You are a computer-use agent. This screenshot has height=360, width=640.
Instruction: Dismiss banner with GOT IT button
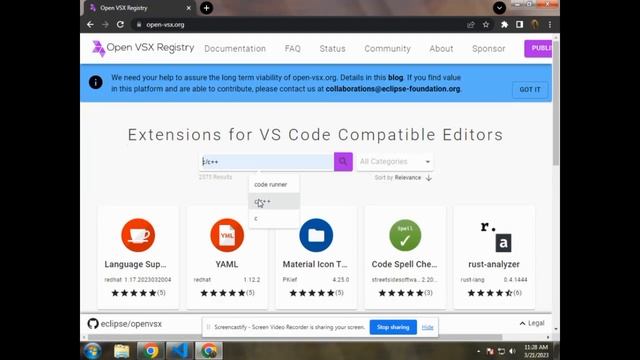point(530,89)
